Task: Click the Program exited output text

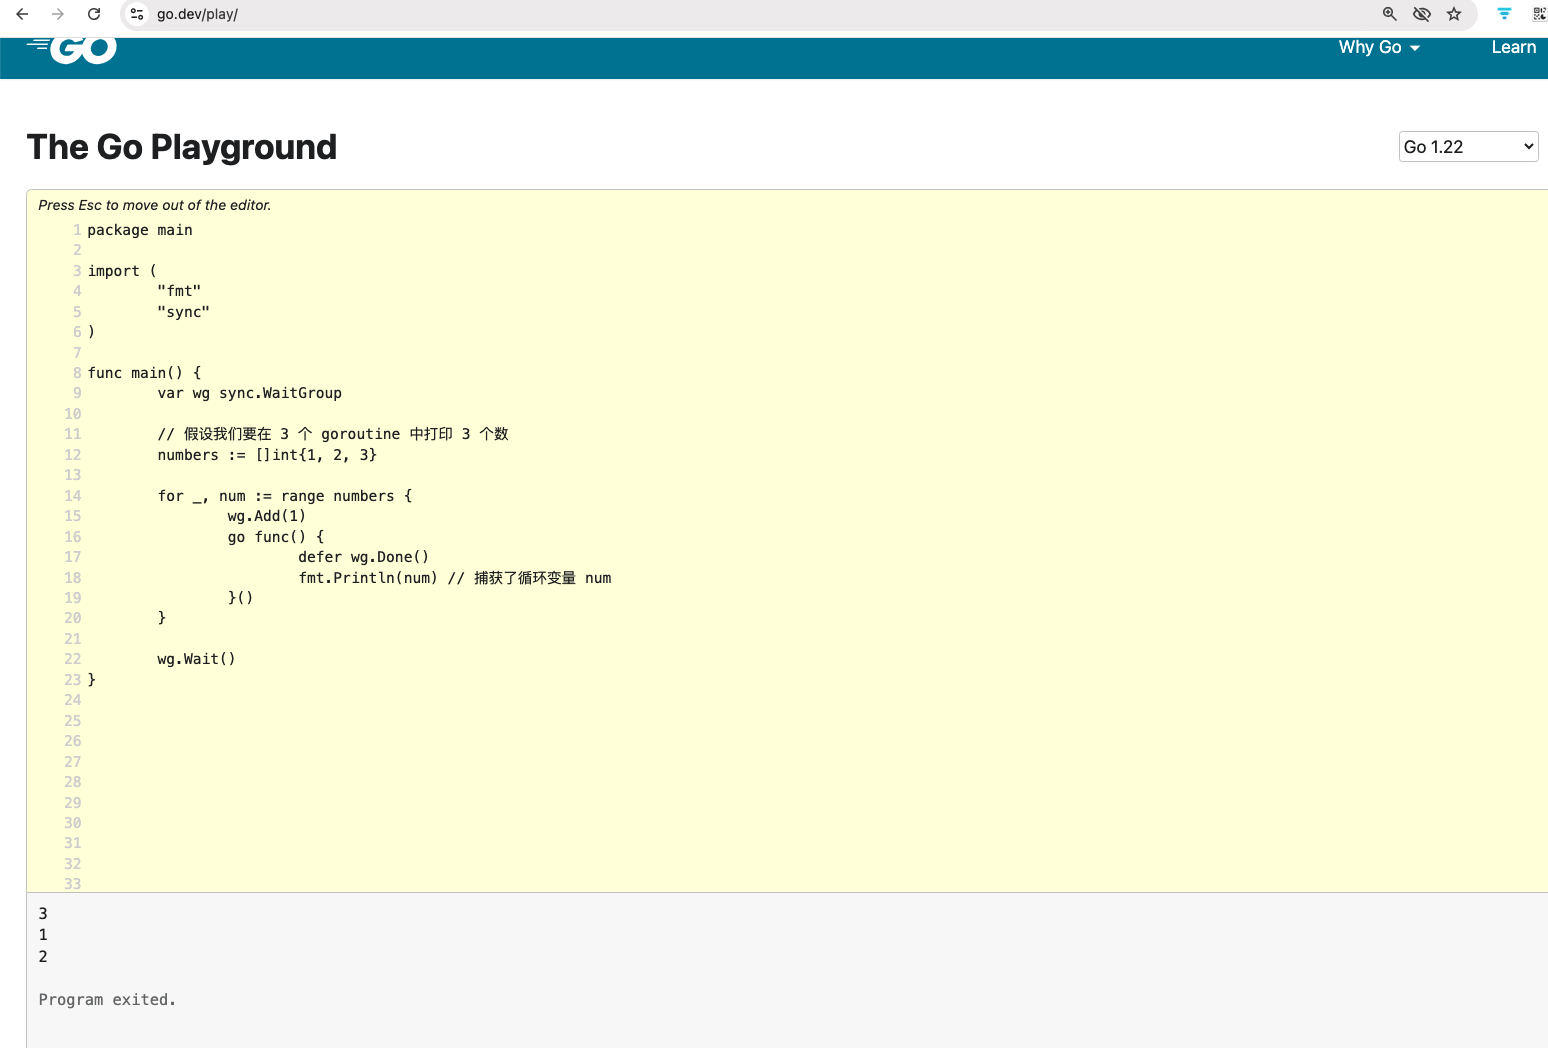Action: (107, 1000)
